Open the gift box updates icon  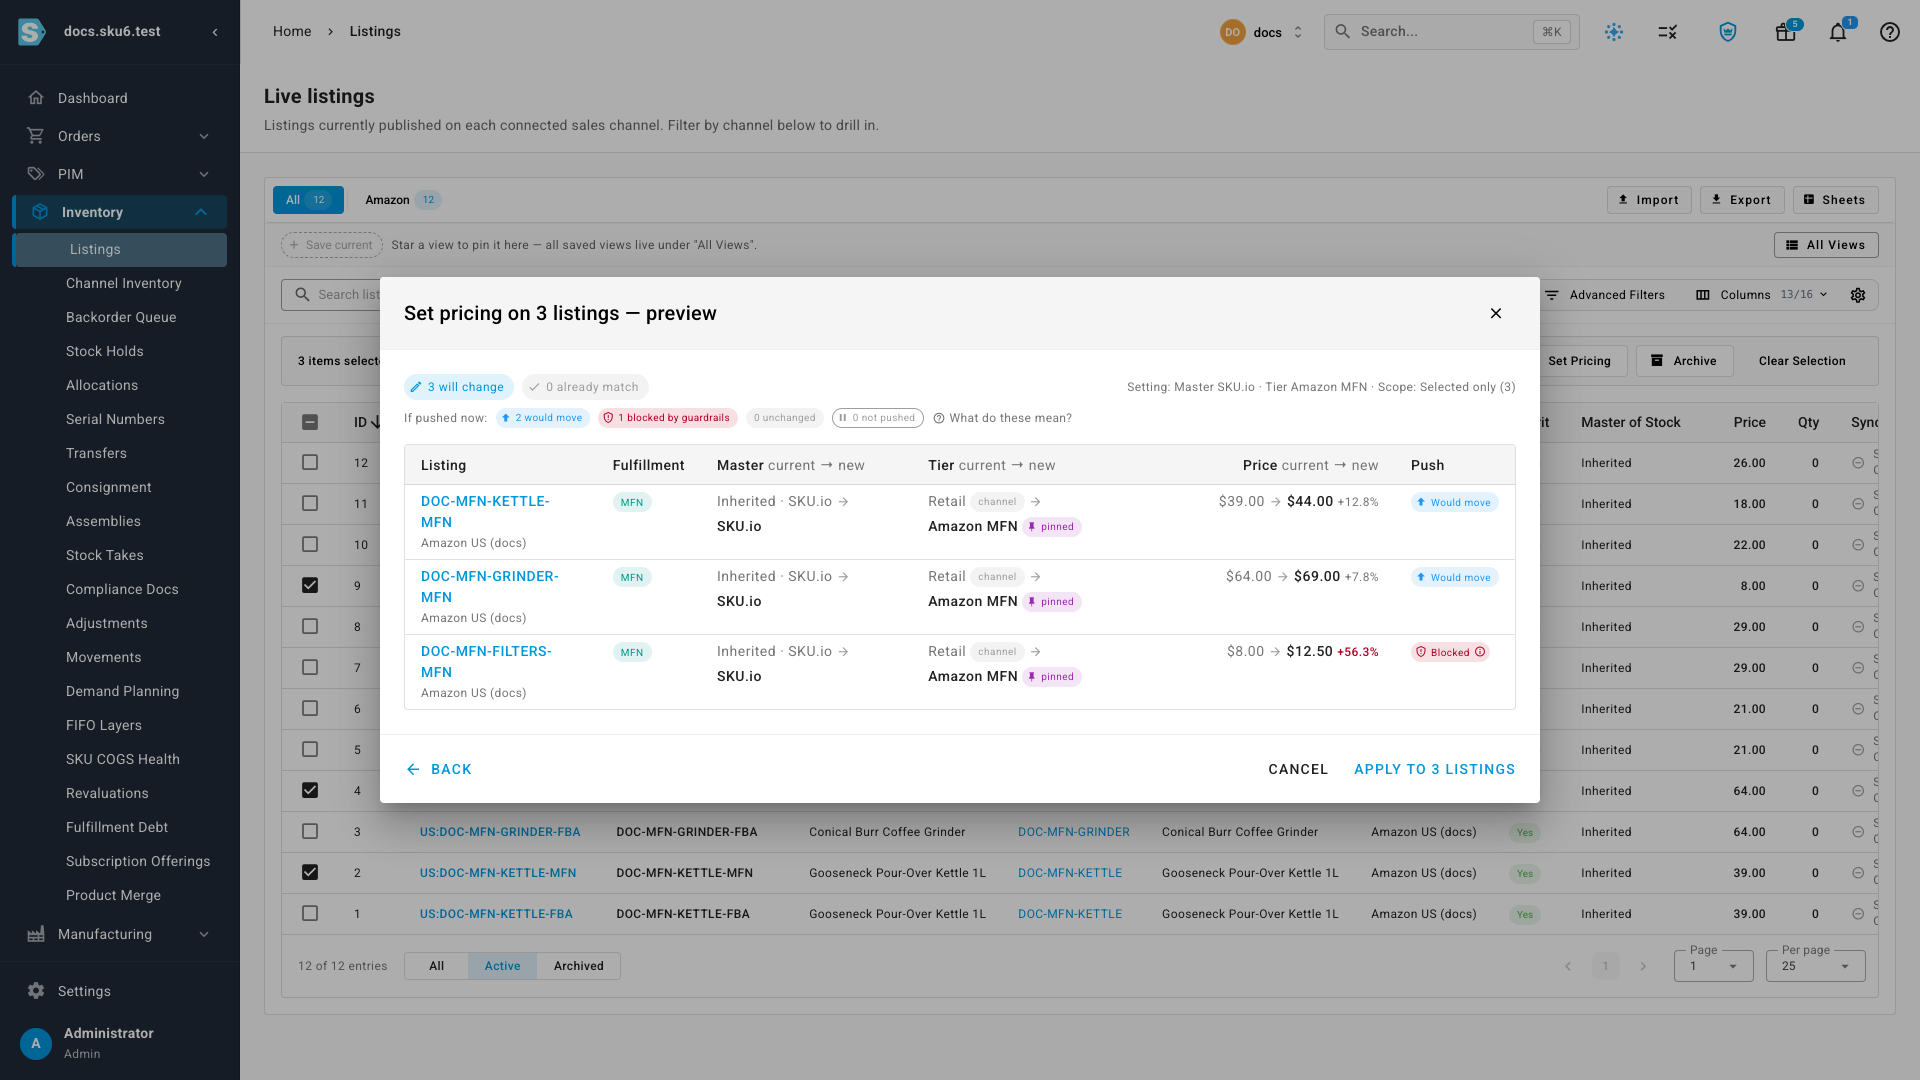click(1786, 32)
